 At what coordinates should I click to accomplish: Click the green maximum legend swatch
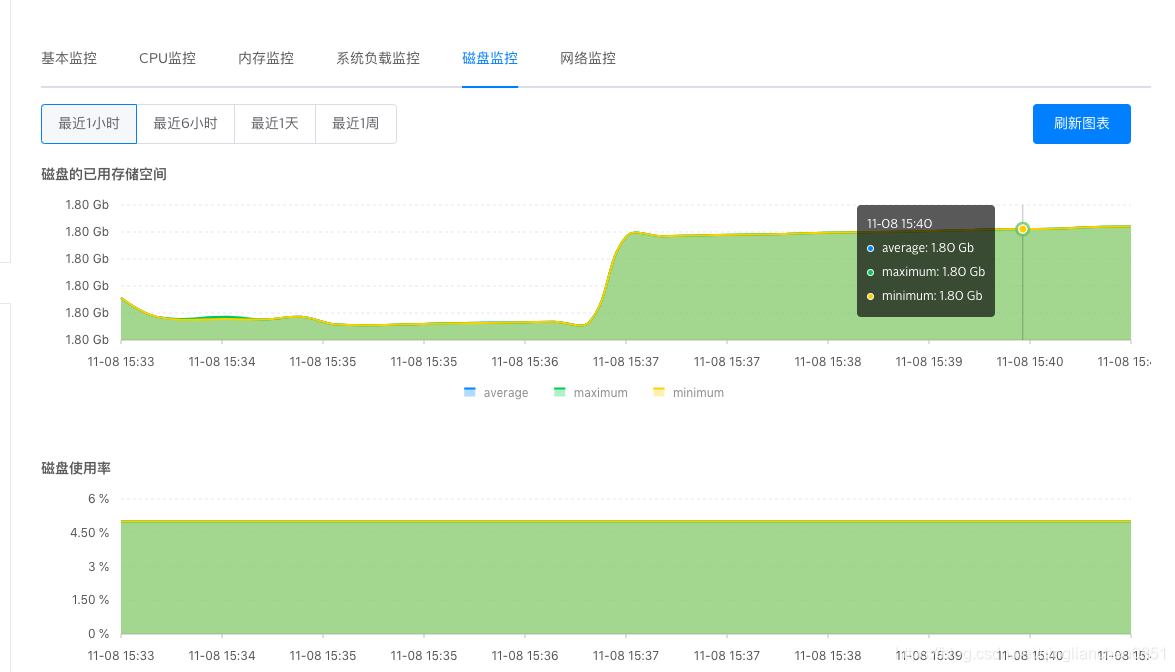(559, 392)
